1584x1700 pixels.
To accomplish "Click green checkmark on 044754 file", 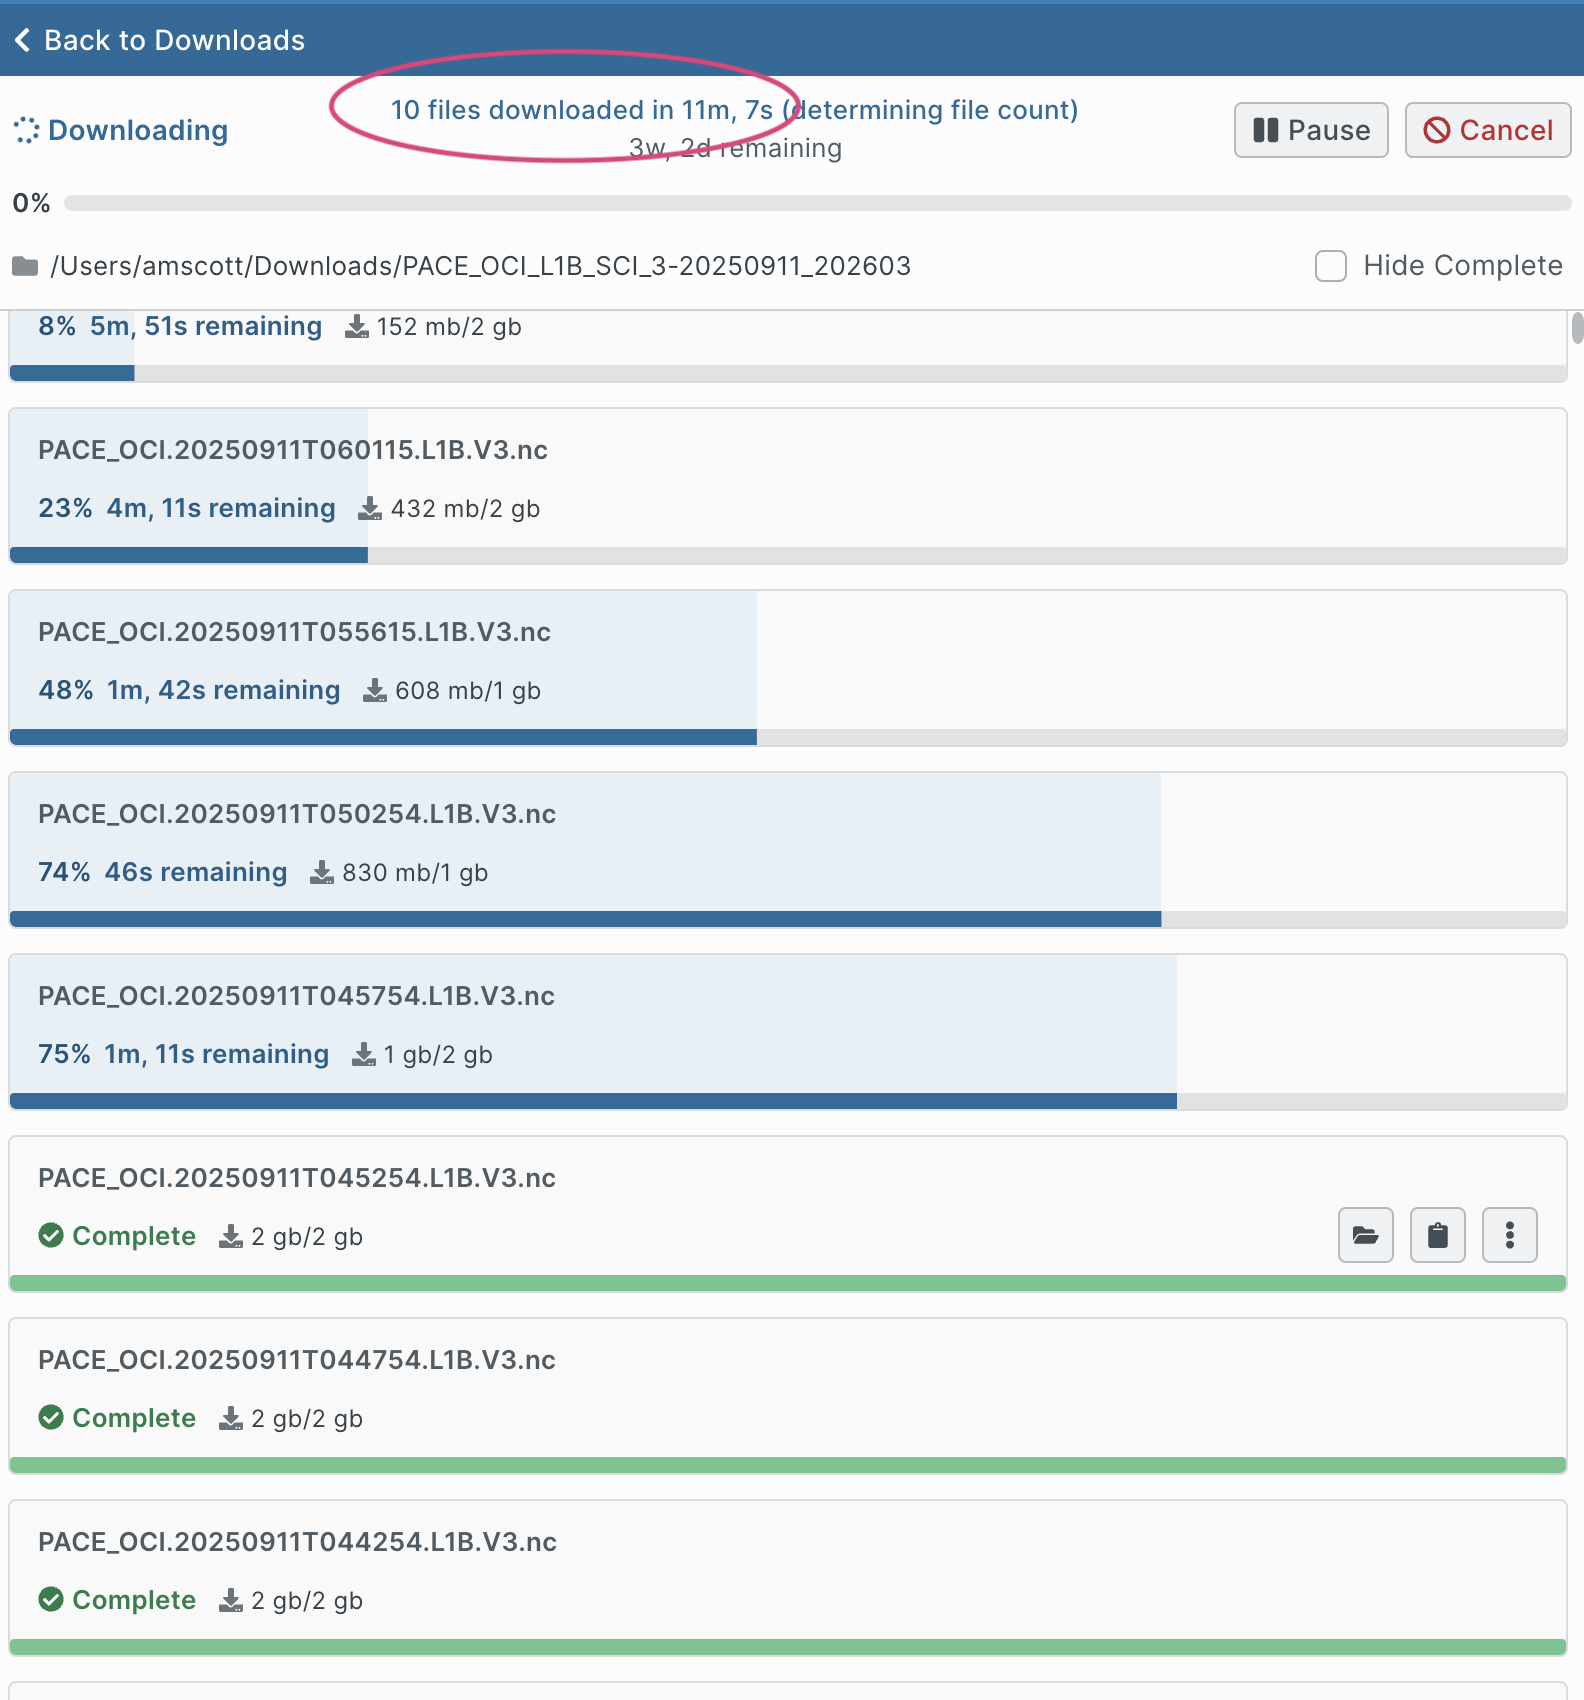I will (51, 1418).
